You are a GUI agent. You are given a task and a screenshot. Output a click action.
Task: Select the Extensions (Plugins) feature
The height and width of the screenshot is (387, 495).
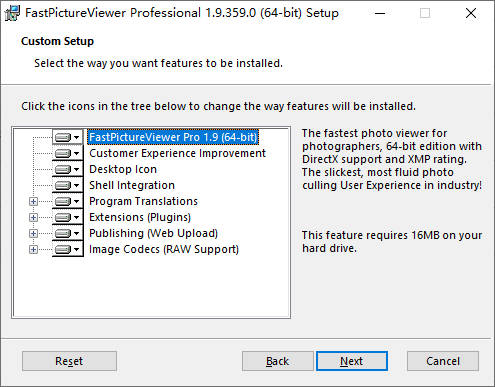click(140, 217)
